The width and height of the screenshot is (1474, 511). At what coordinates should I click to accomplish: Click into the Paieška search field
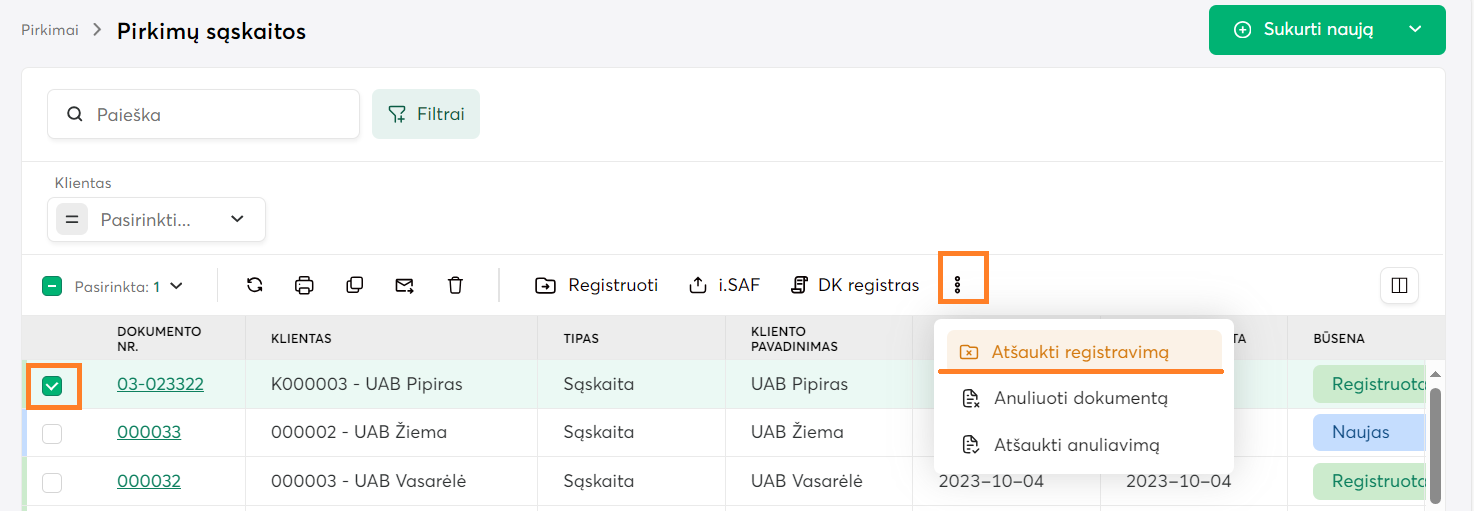tap(220, 114)
